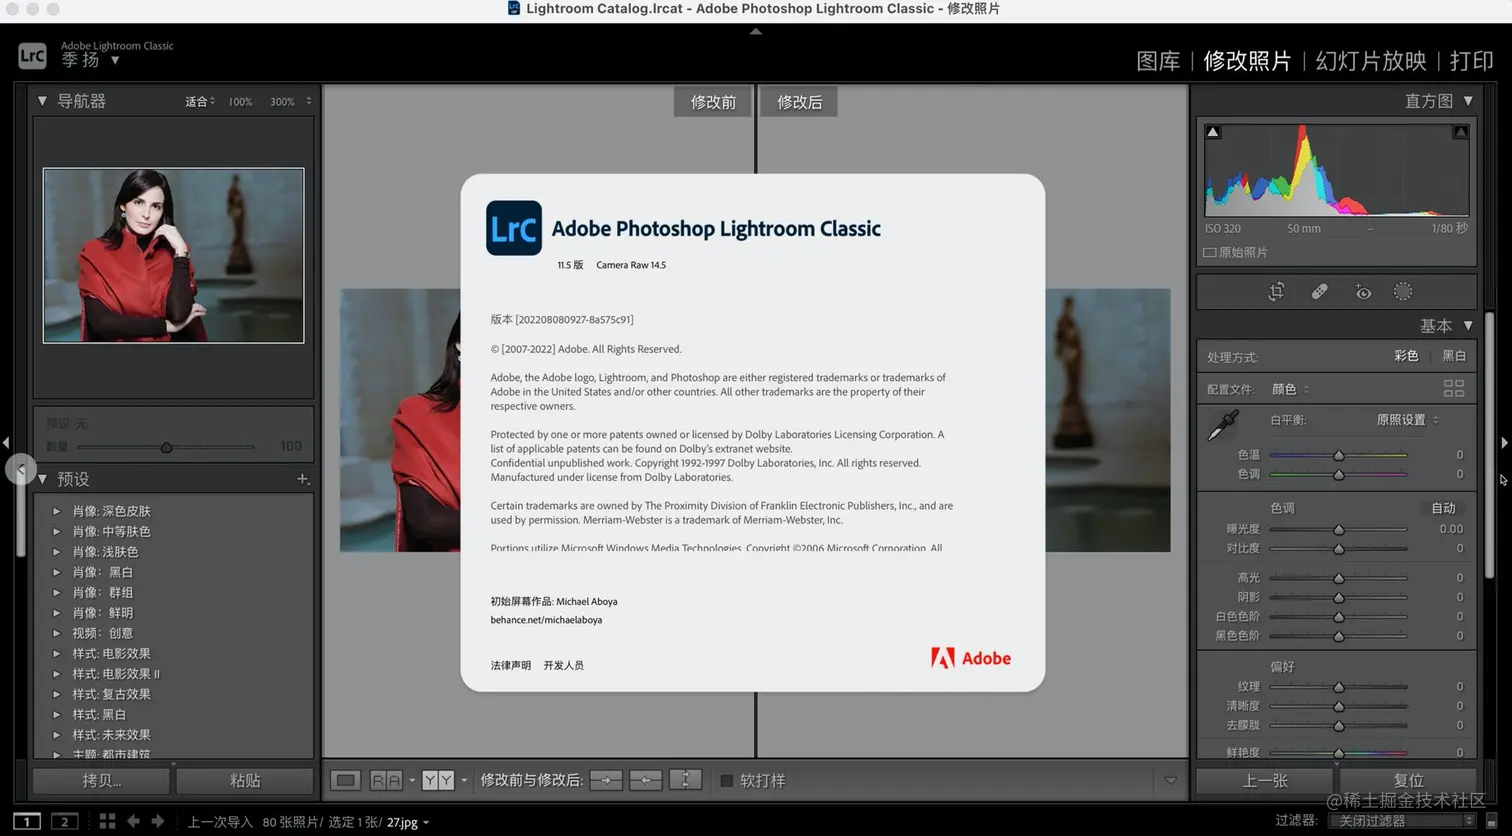Image resolution: width=1512 pixels, height=836 pixels.
Task: Set treatment to 彩色
Action: pos(1406,356)
